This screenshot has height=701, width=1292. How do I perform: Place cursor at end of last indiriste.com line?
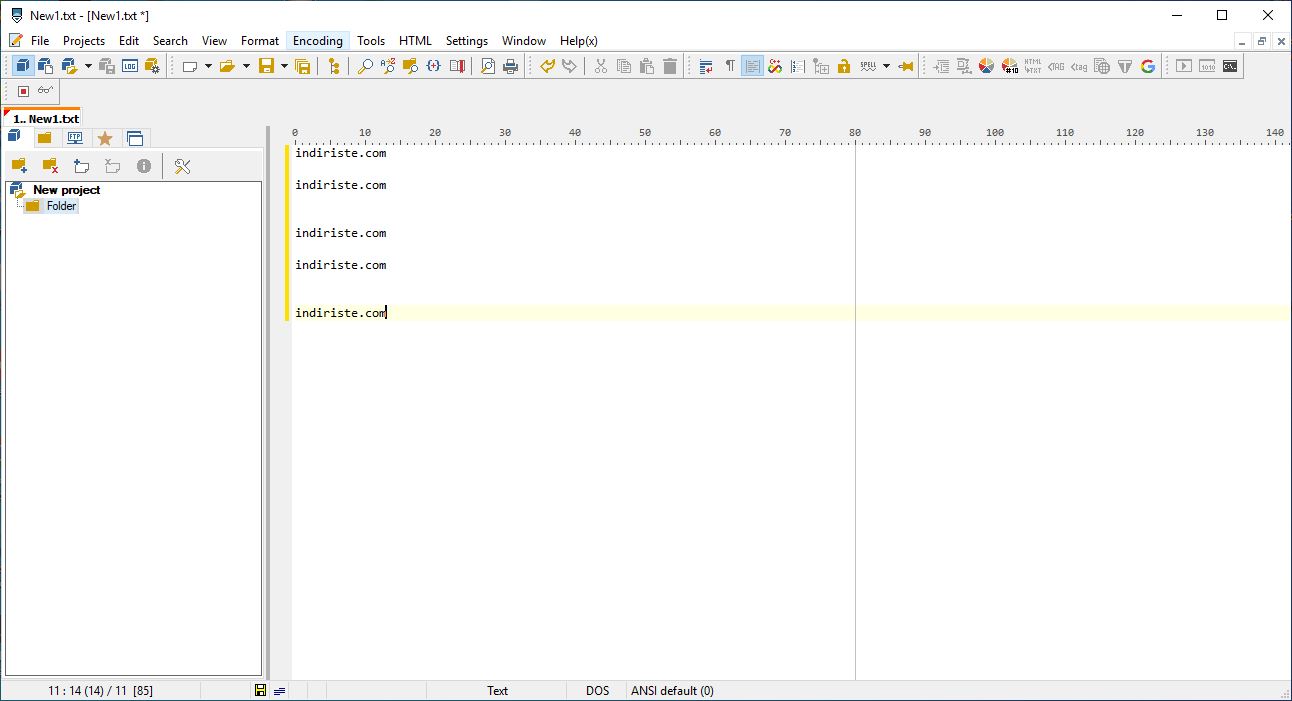387,313
